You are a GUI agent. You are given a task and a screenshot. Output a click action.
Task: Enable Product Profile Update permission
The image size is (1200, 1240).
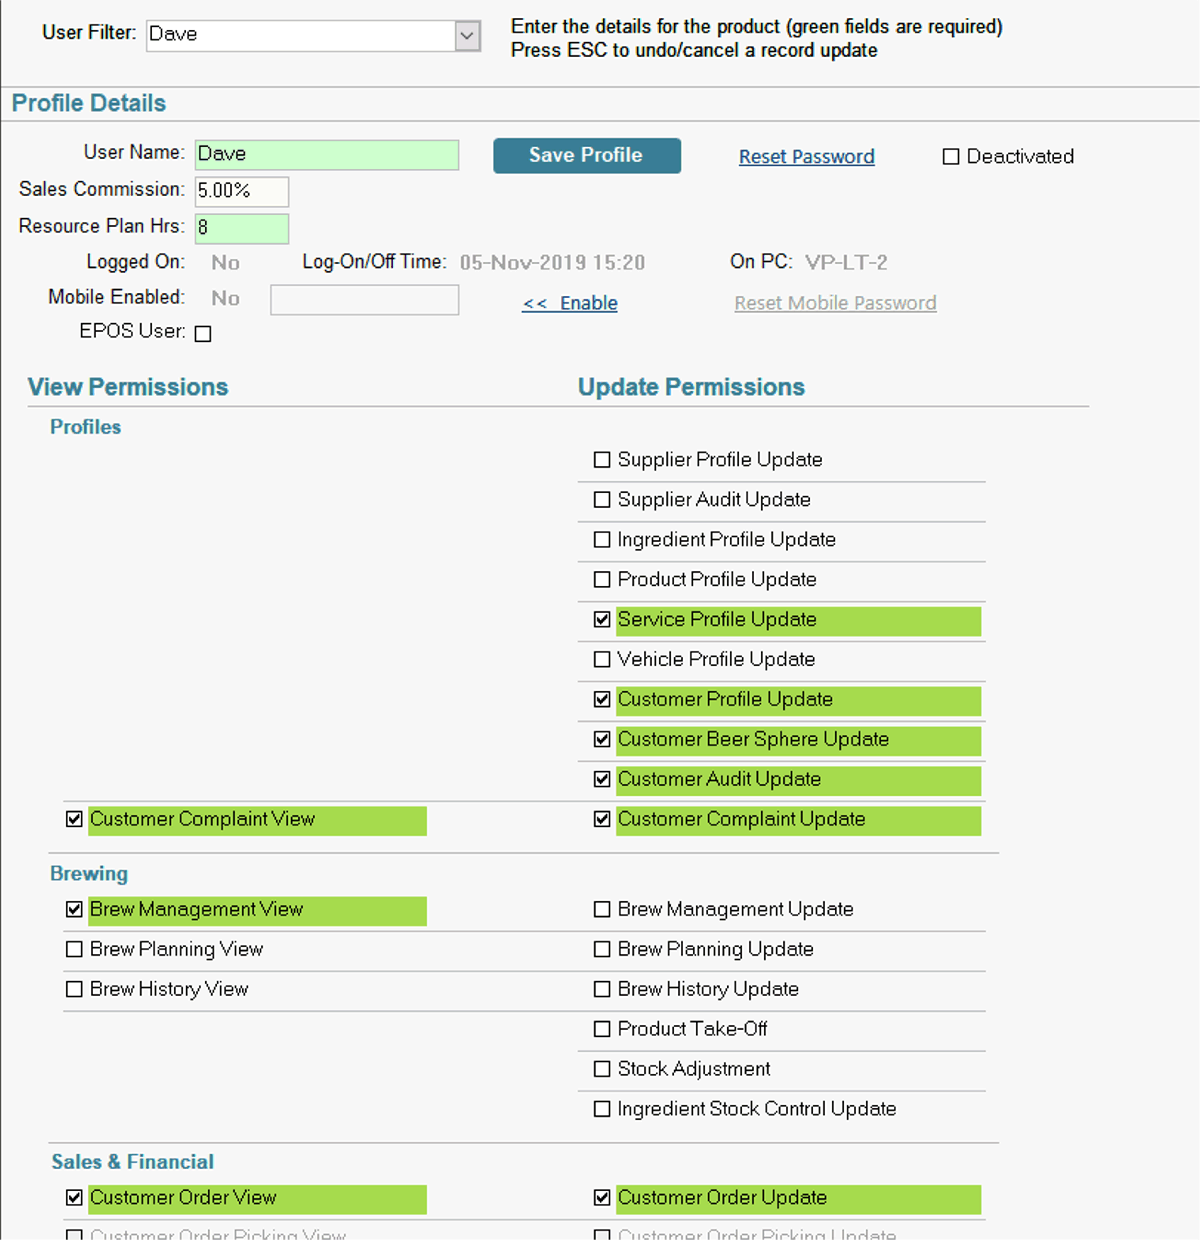tap(601, 579)
